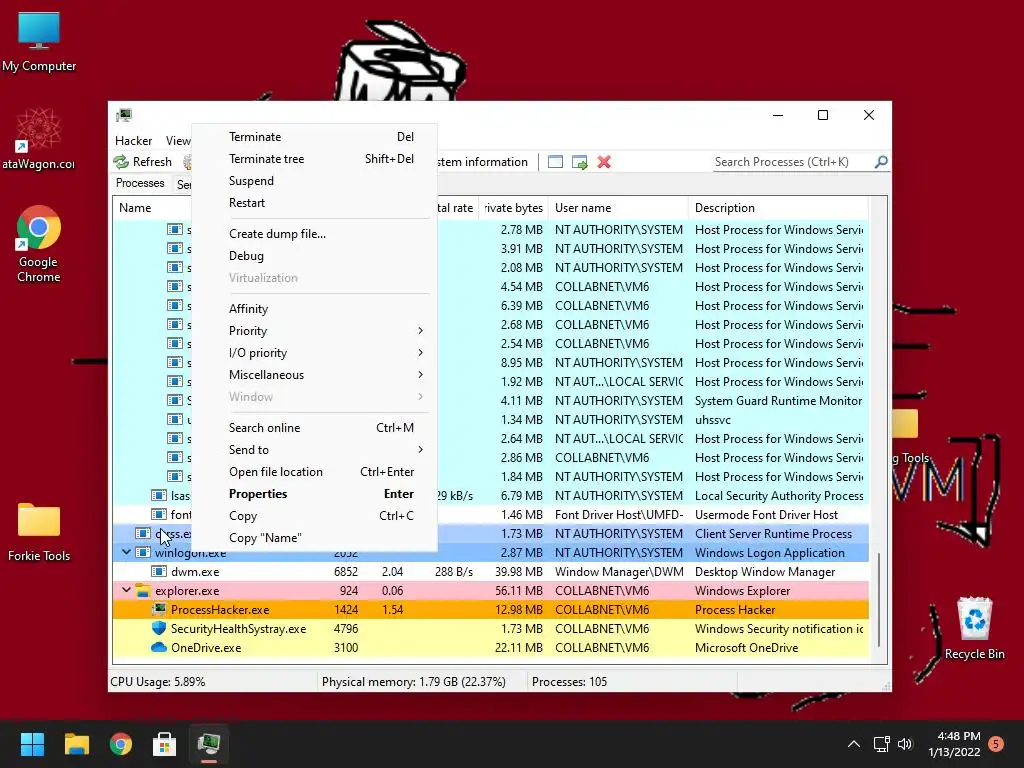Click the Refresh toolbar button
This screenshot has width=1024, height=768.
(x=142, y=162)
